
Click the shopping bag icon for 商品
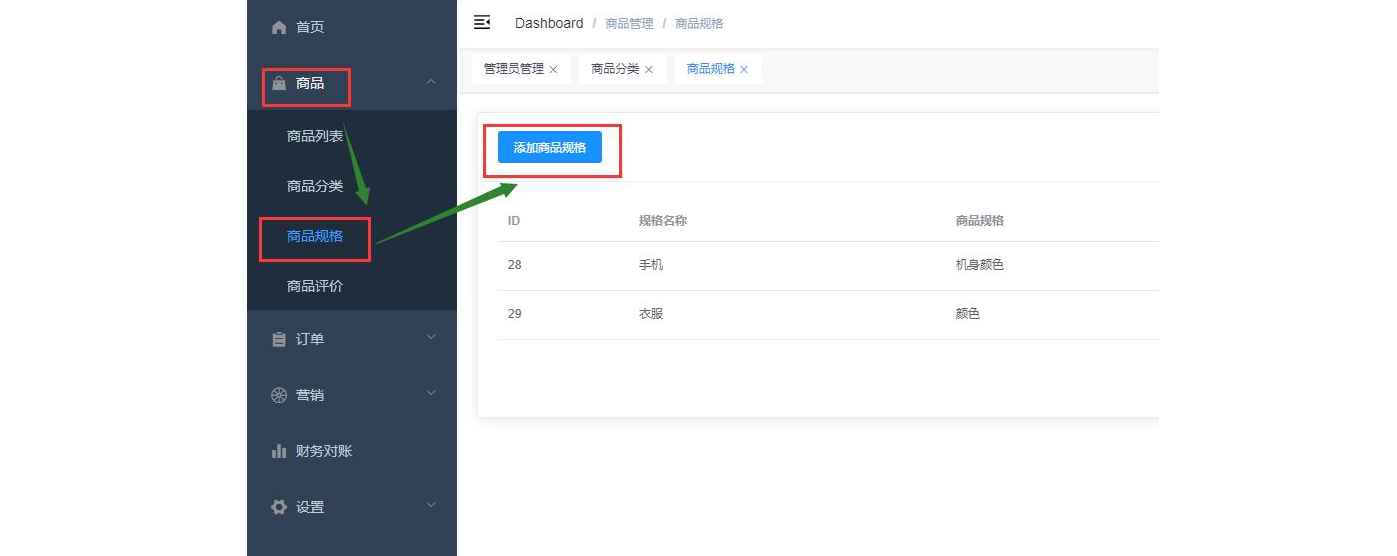(x=279, y=84)
